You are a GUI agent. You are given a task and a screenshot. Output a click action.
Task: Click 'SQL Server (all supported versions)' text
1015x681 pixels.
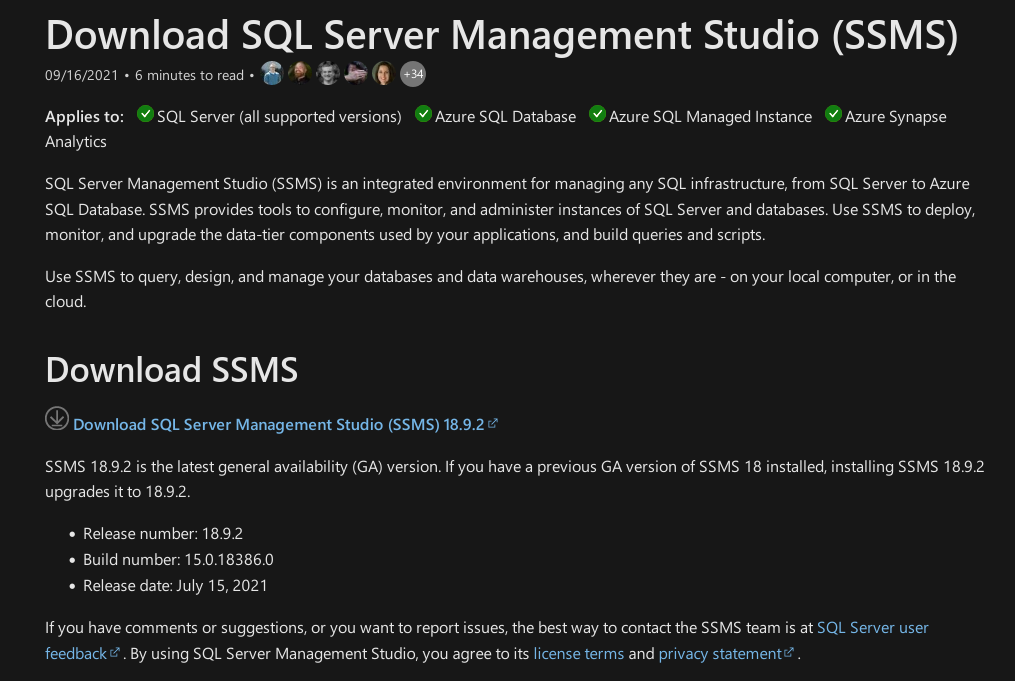click(x=279, y=117)
